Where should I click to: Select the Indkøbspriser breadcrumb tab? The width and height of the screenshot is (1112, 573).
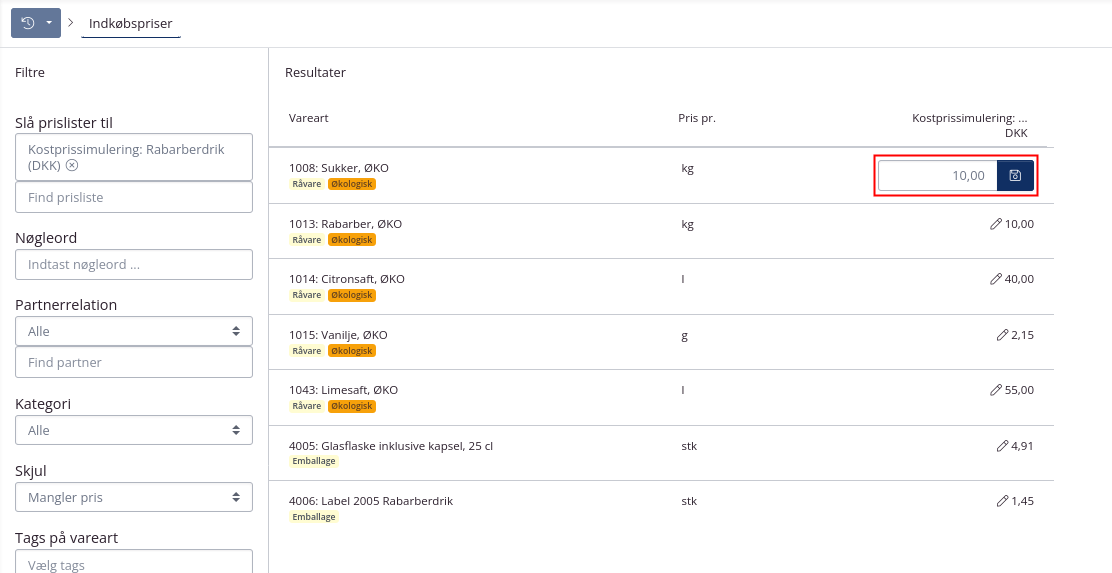[x=131, y=22]
